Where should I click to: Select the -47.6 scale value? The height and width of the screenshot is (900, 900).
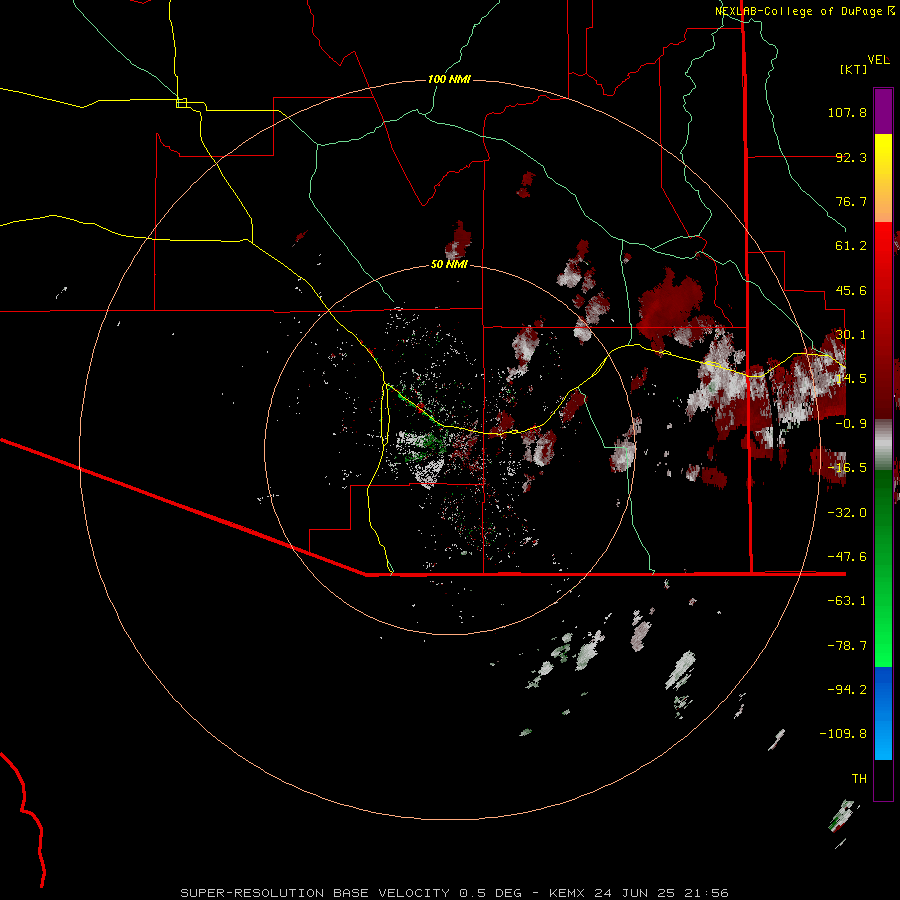click(847, 557)
